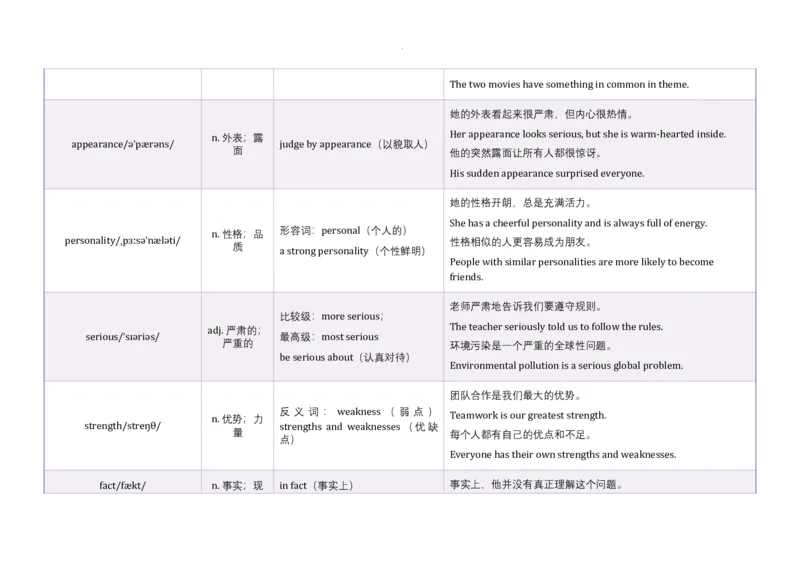Screen dimensions: 800x566
Task: Select the word cell "personality/ˌpɜːsə'næləti/"
Action: point(122,240)
